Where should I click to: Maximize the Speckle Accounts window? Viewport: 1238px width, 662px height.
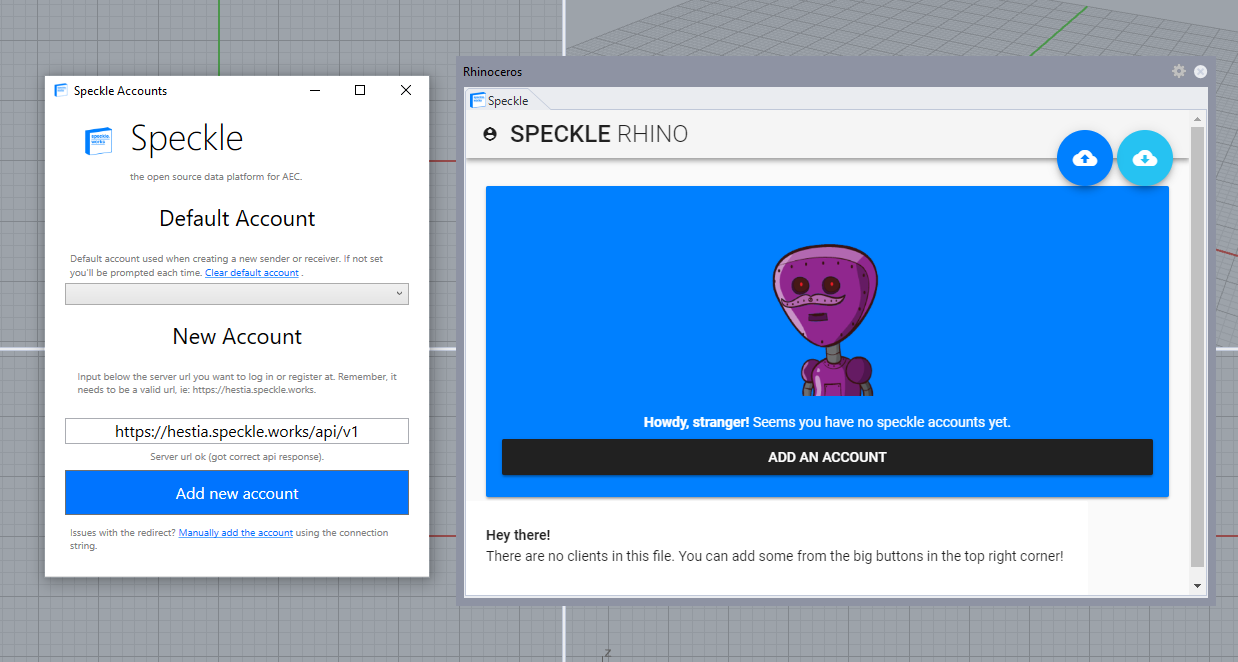360,90
